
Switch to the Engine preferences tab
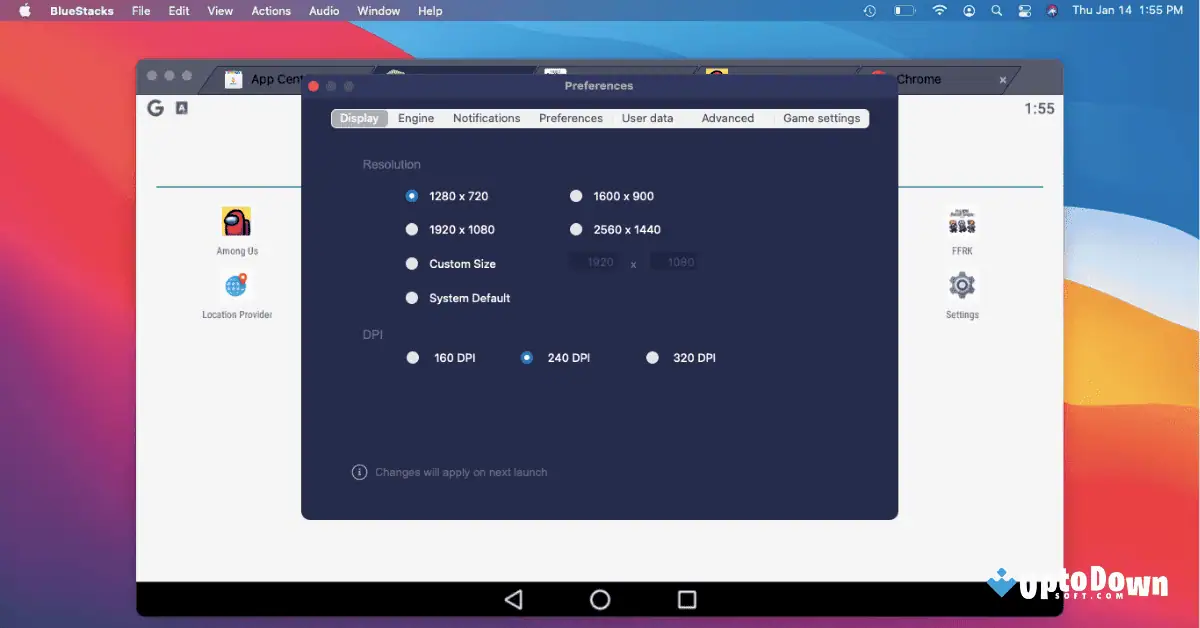coord(416,118)
